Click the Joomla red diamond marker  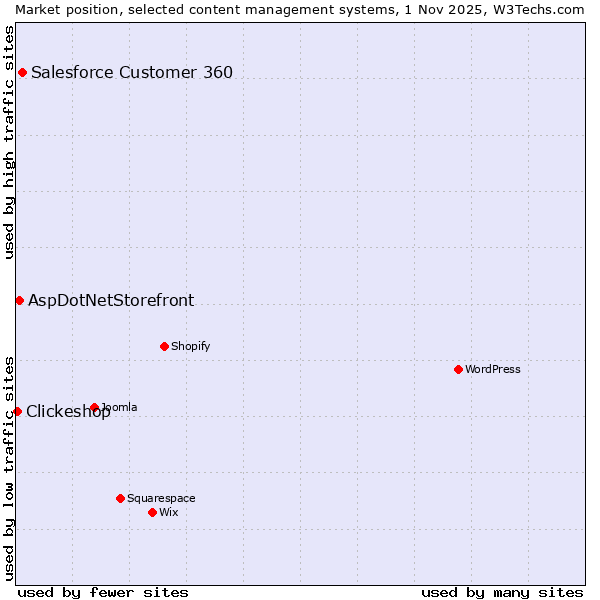pyautogui.click(x=94, y=407)
